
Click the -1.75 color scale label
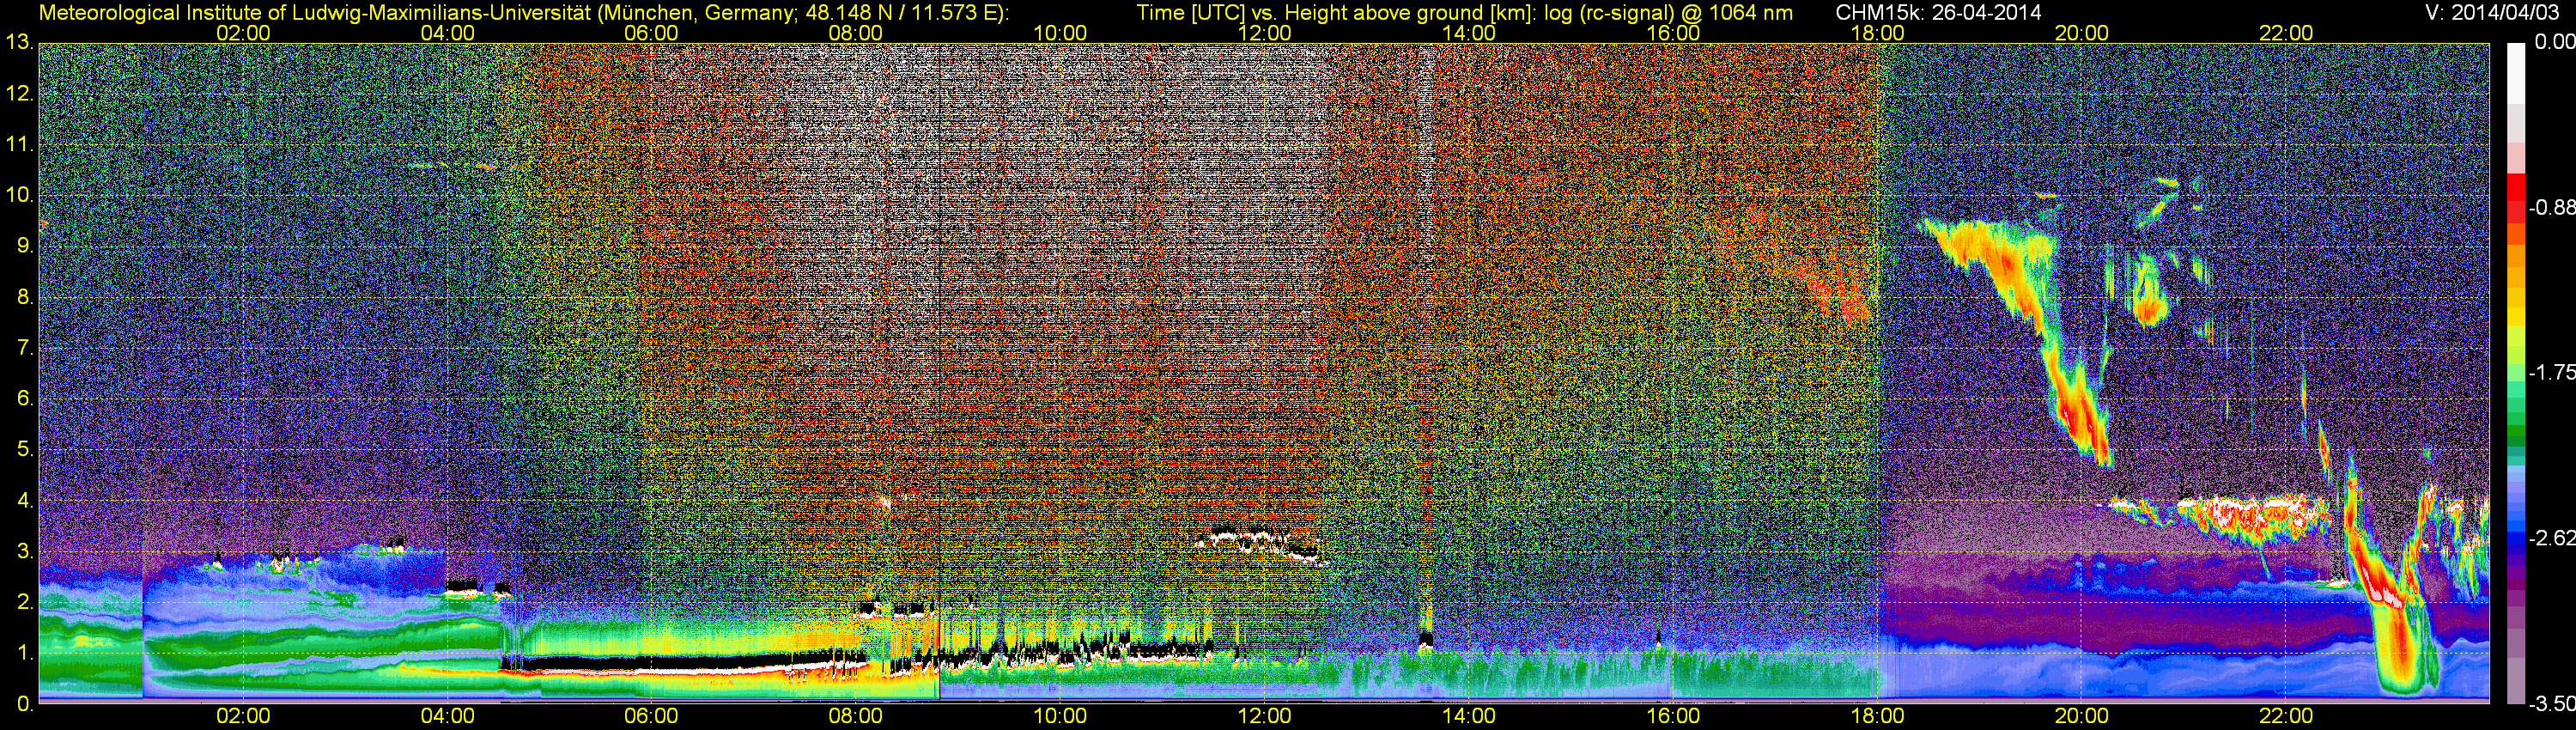[x=2551, y=373]
